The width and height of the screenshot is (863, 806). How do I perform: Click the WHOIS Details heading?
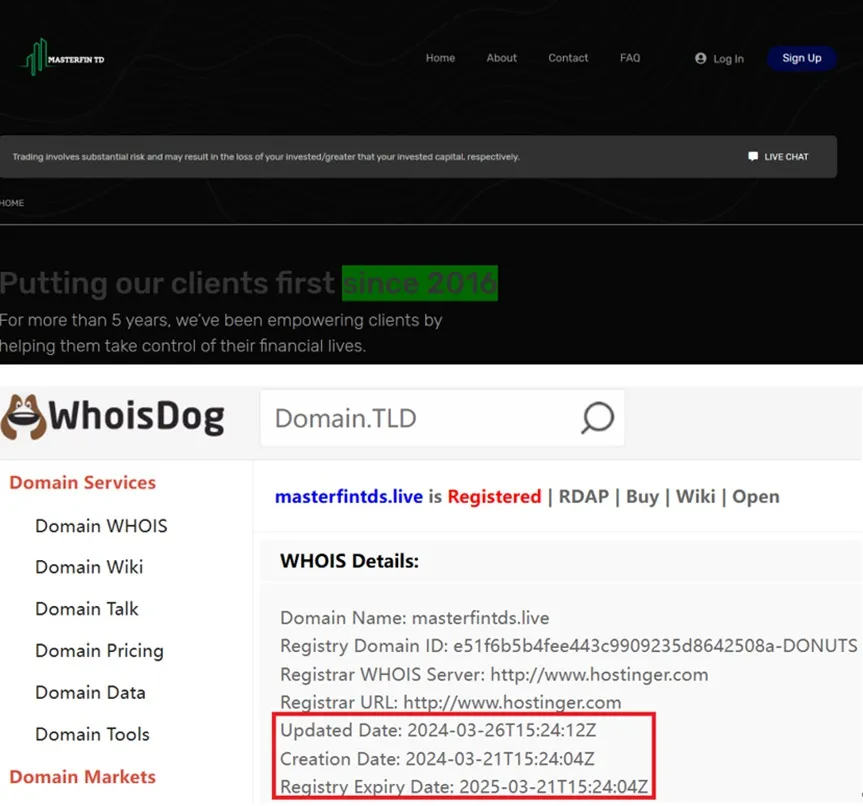[x=349, y=561]
